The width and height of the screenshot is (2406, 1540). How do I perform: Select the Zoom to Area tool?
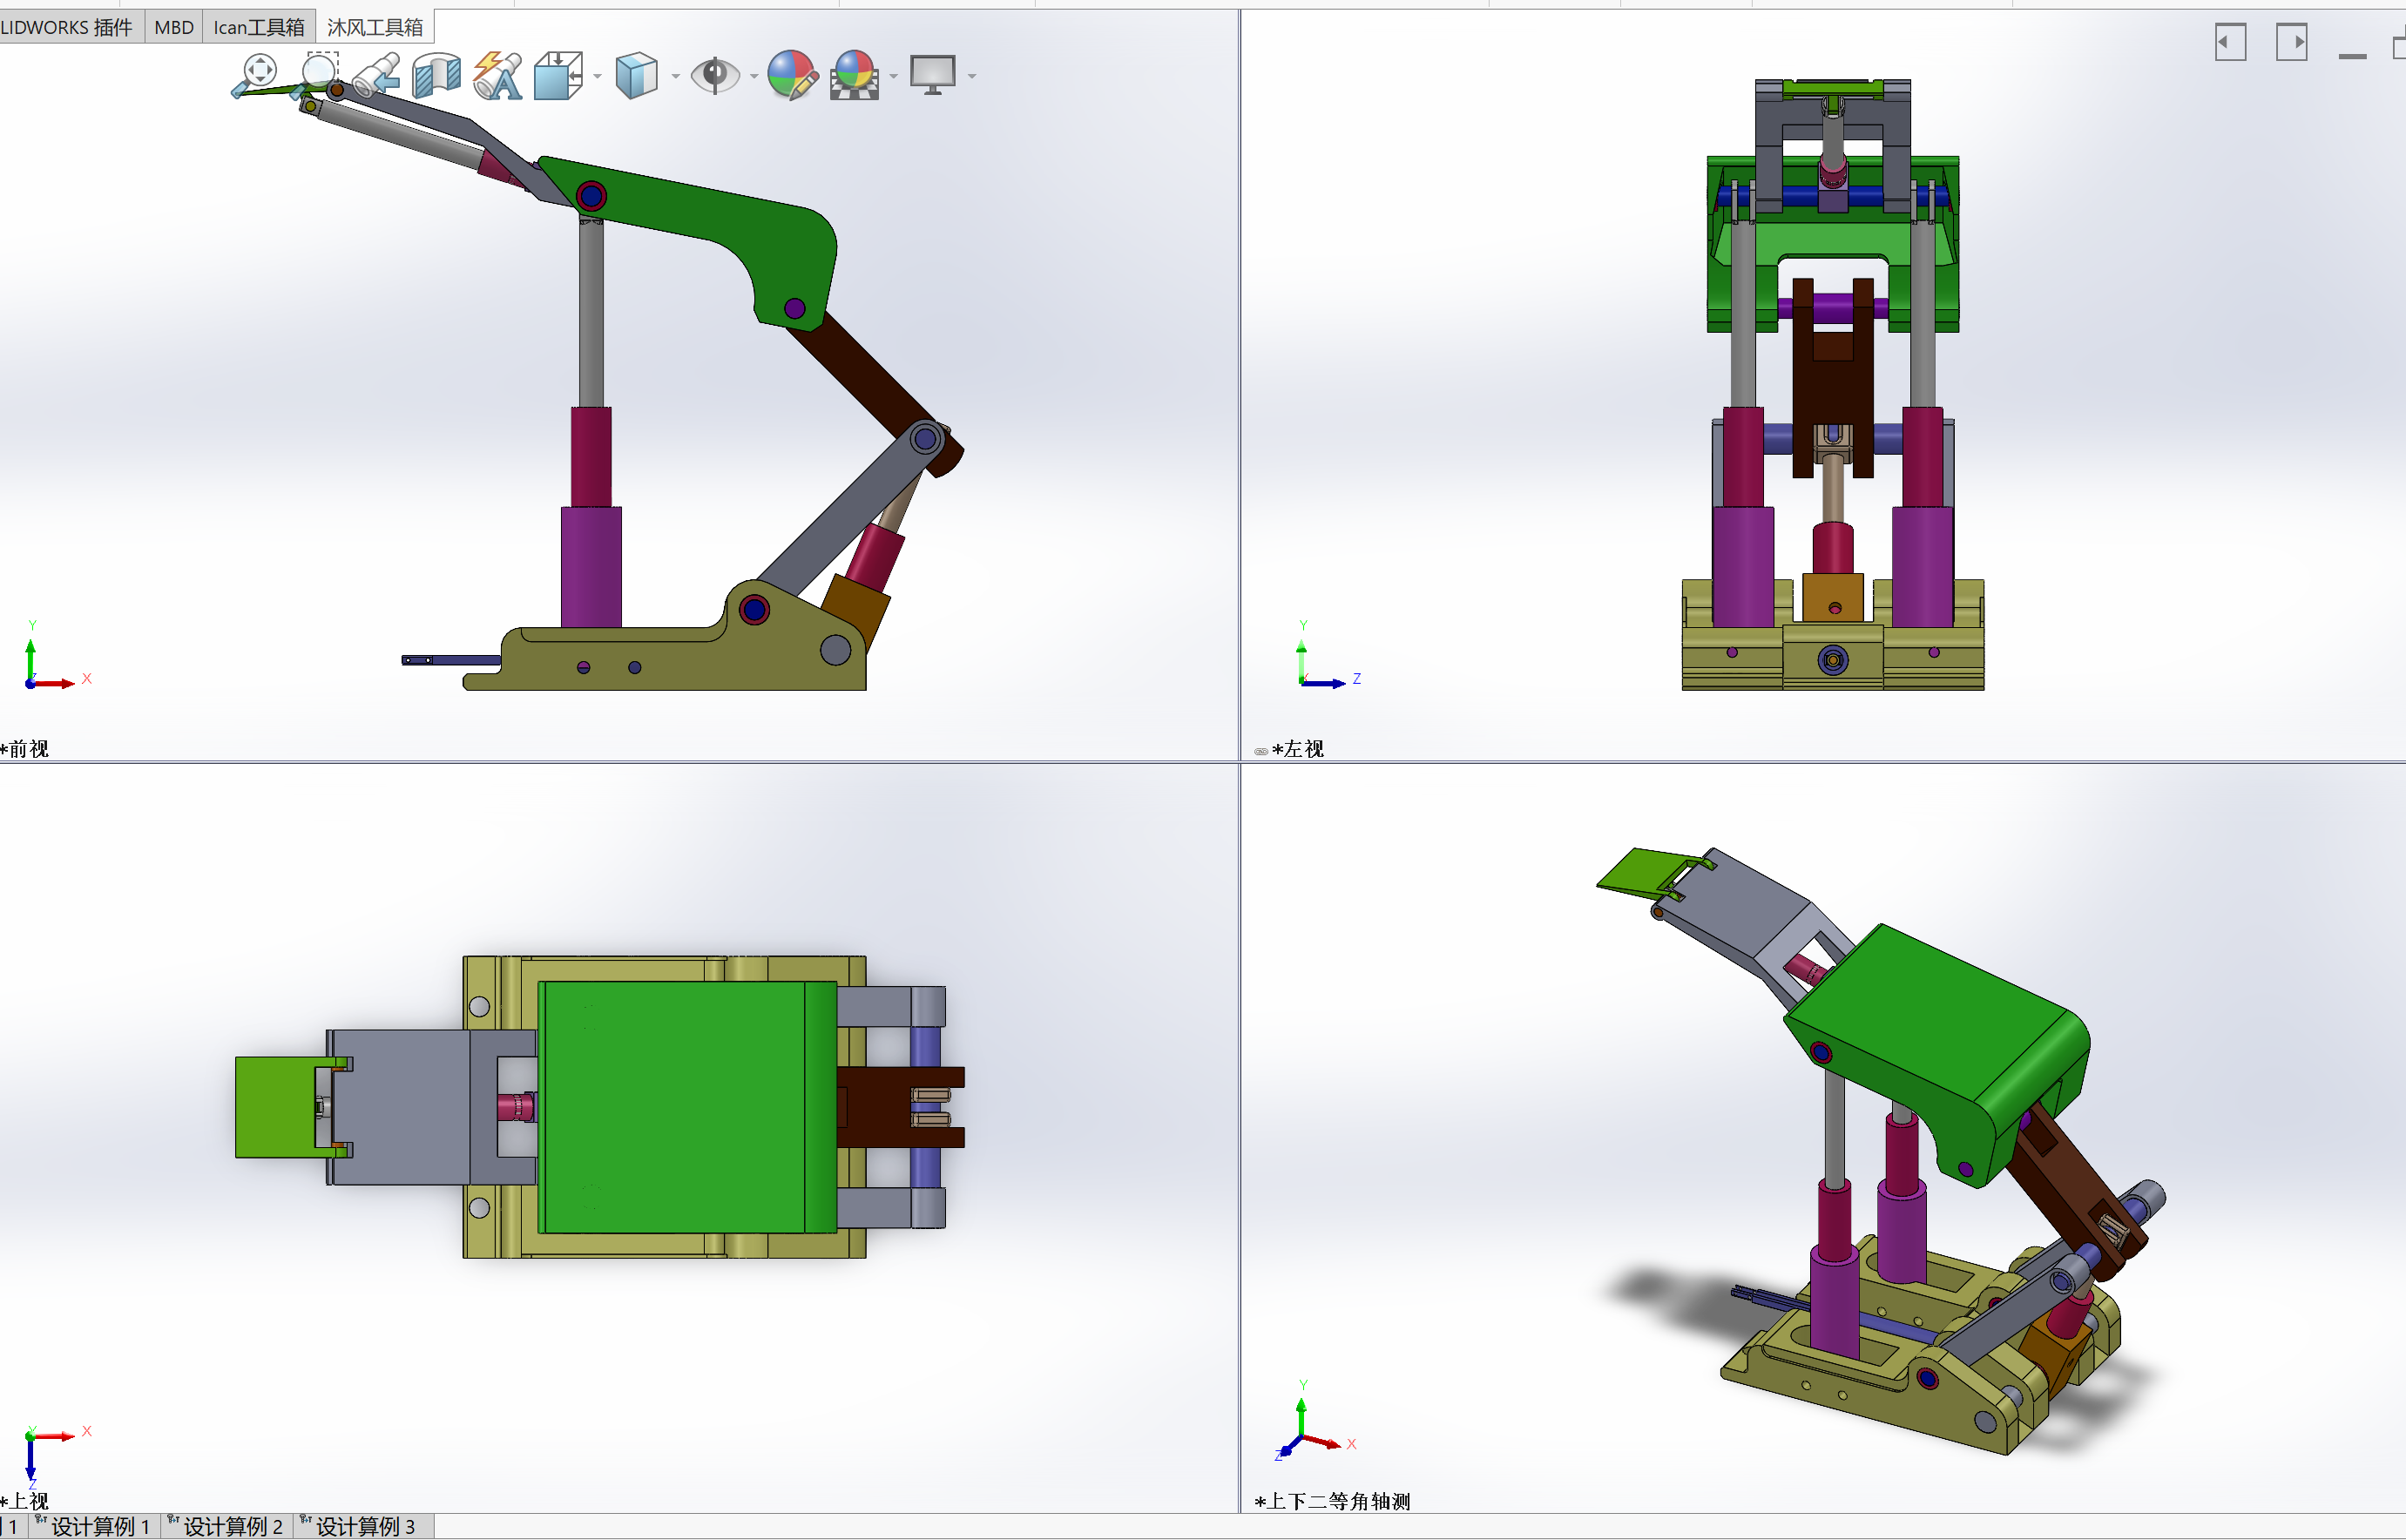pyautogui.click(x=319, y=73)
